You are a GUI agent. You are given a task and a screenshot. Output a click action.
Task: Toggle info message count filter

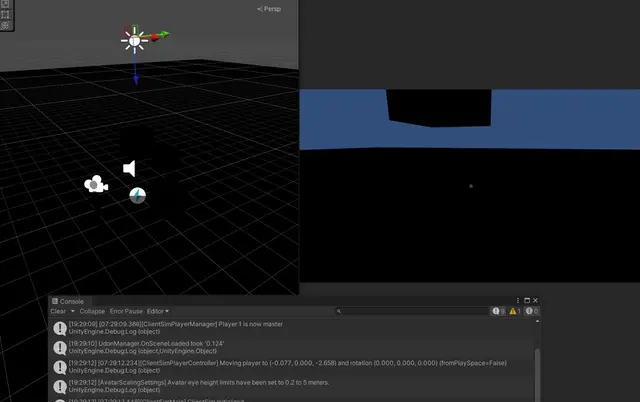497,312
